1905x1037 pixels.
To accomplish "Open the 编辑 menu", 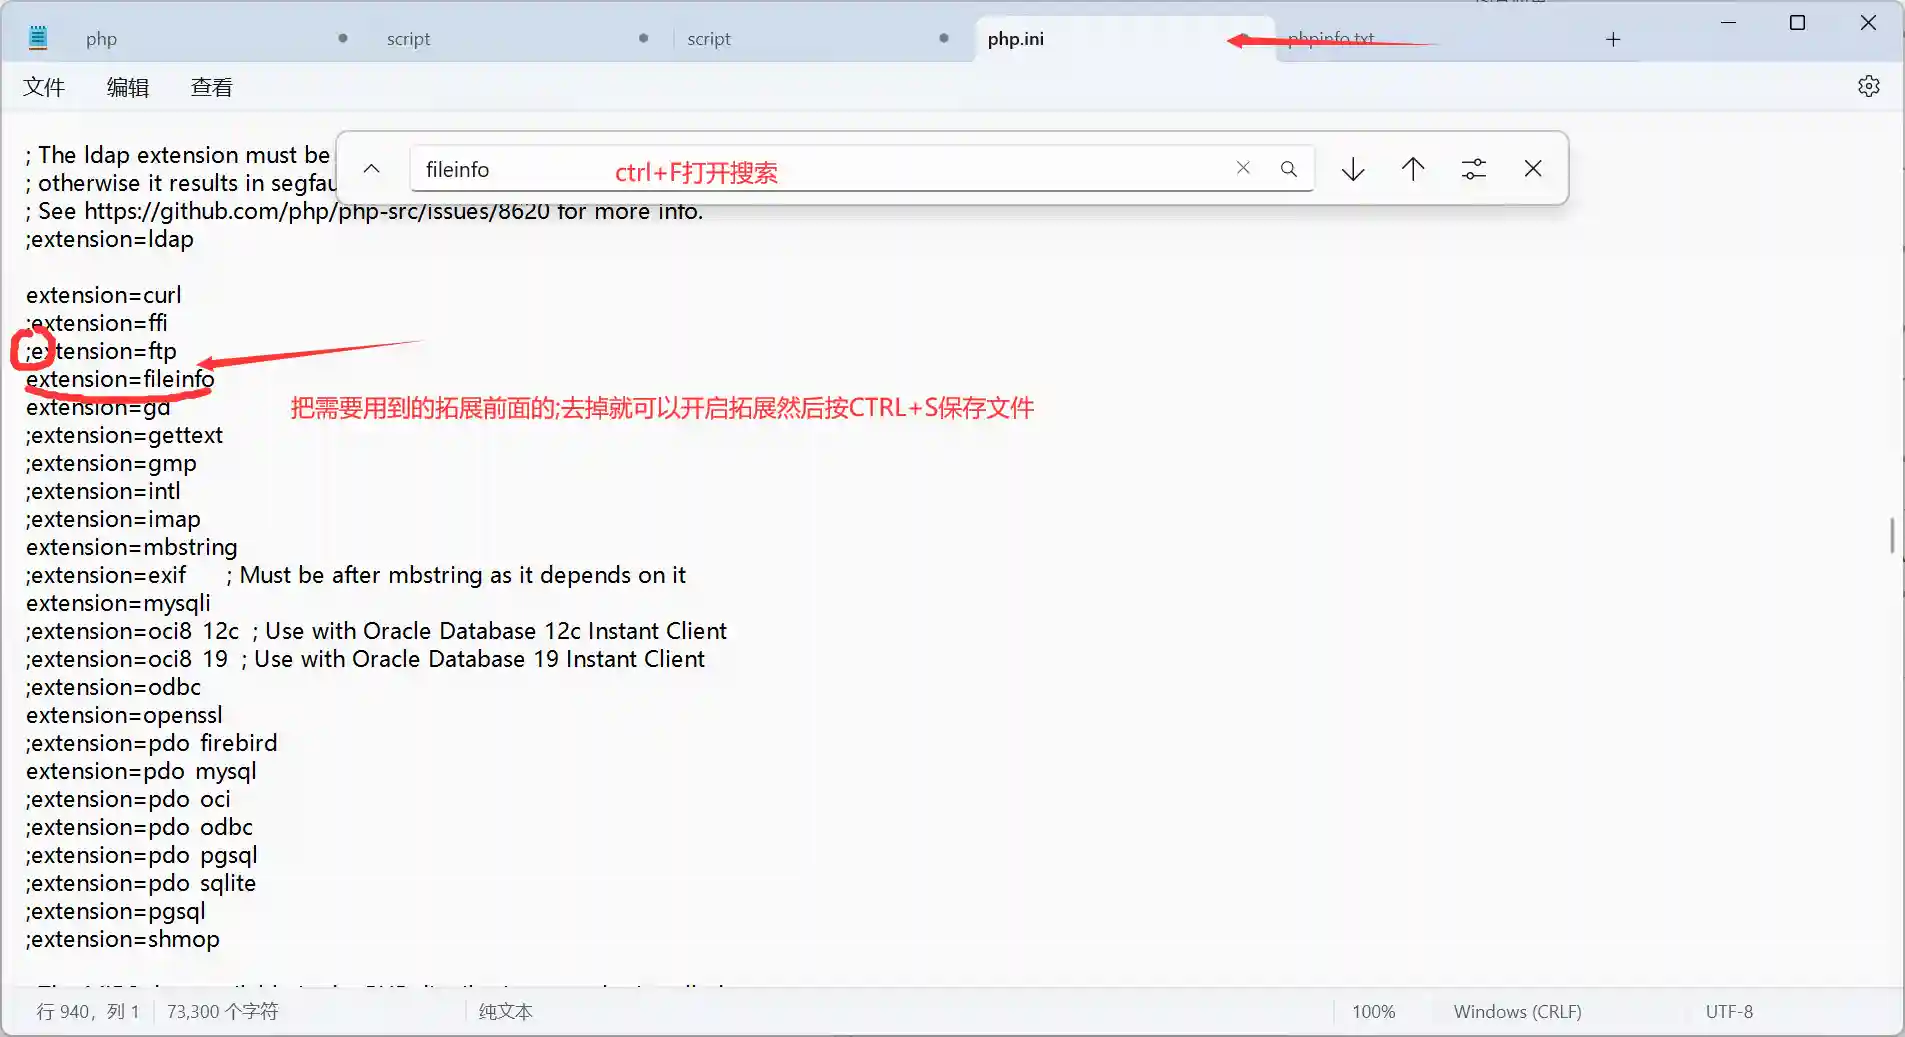I will click(x=127, y=87).
